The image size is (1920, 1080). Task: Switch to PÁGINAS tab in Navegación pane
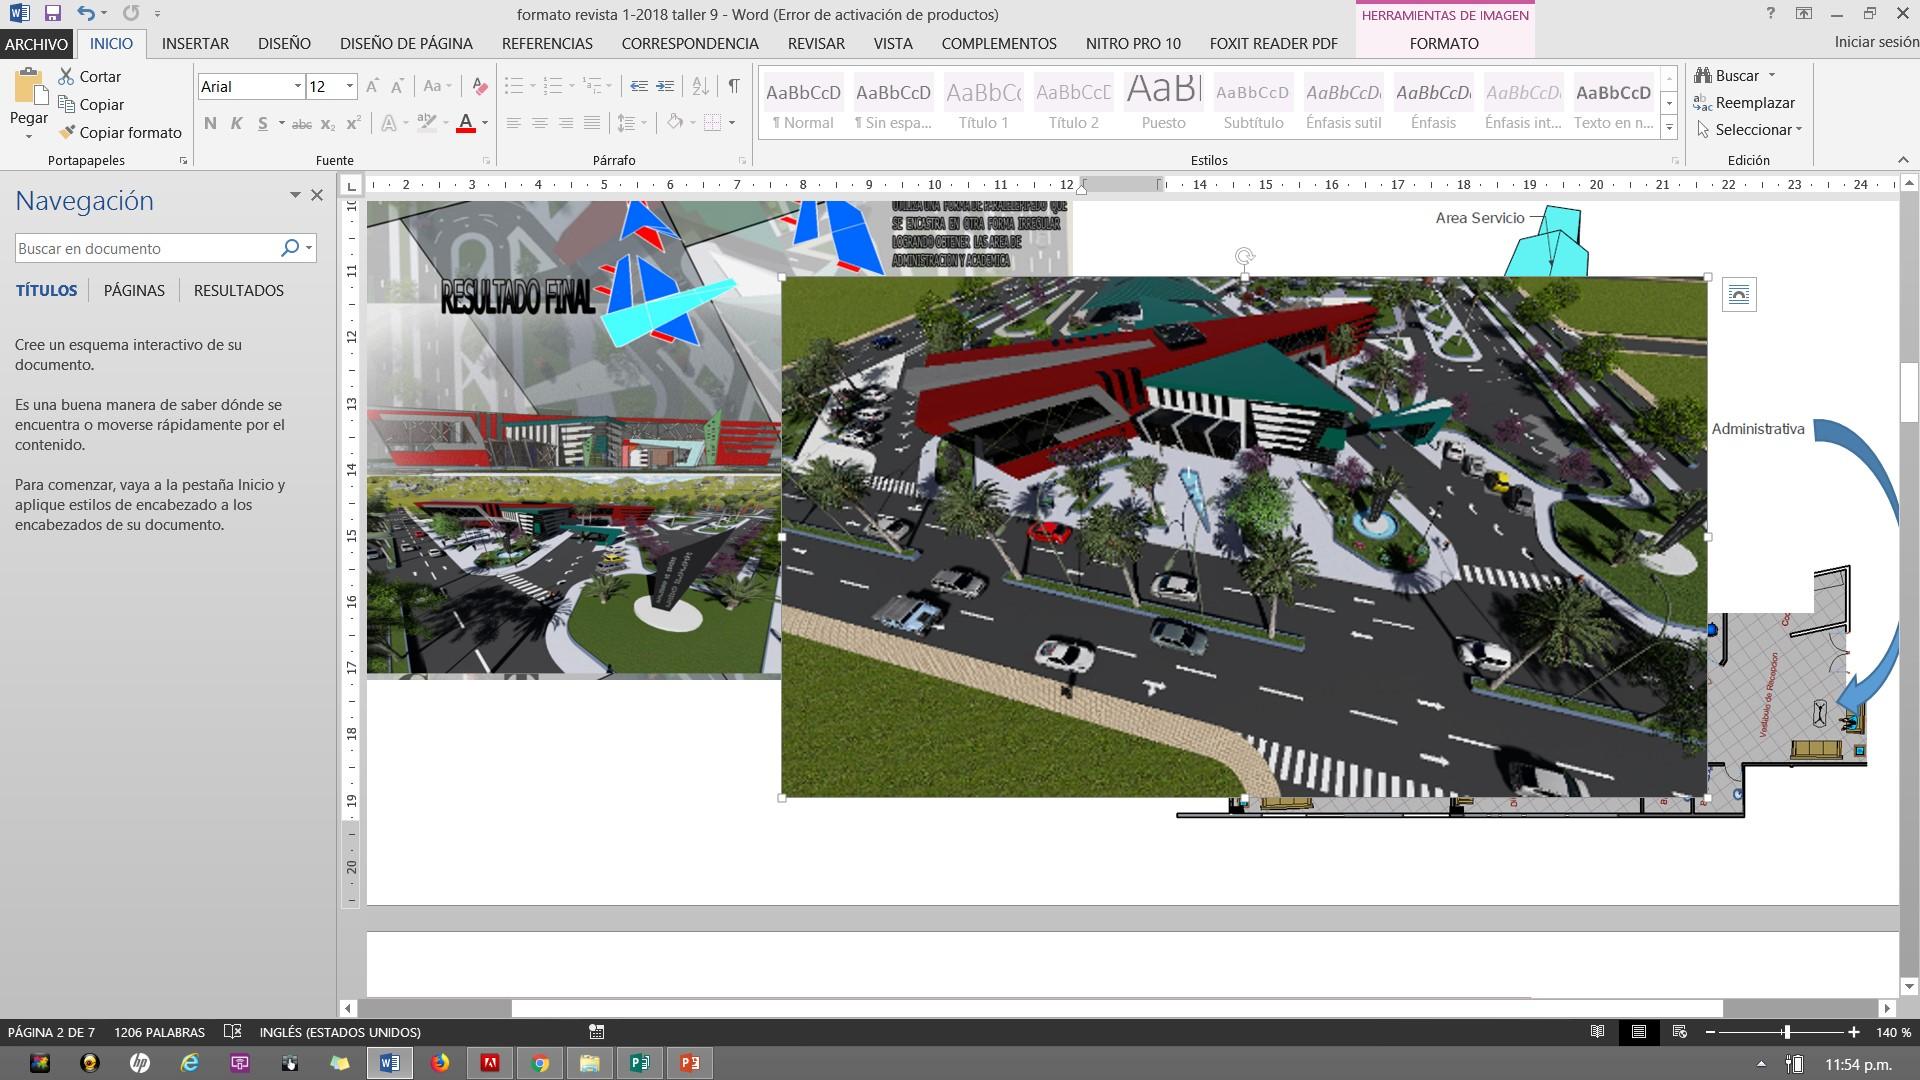[134, 290]
